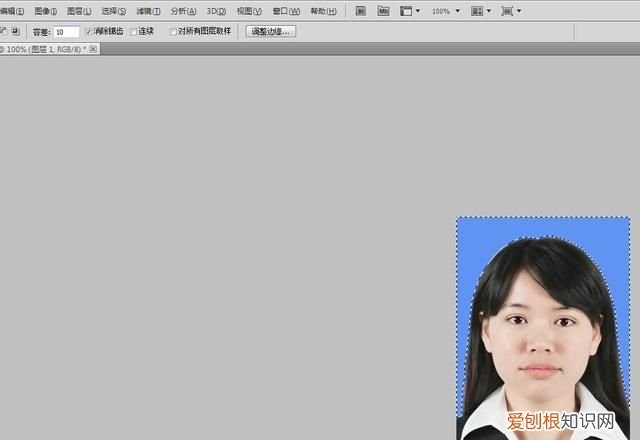Select the intersect-with-selection mode icon

[16, 31]
